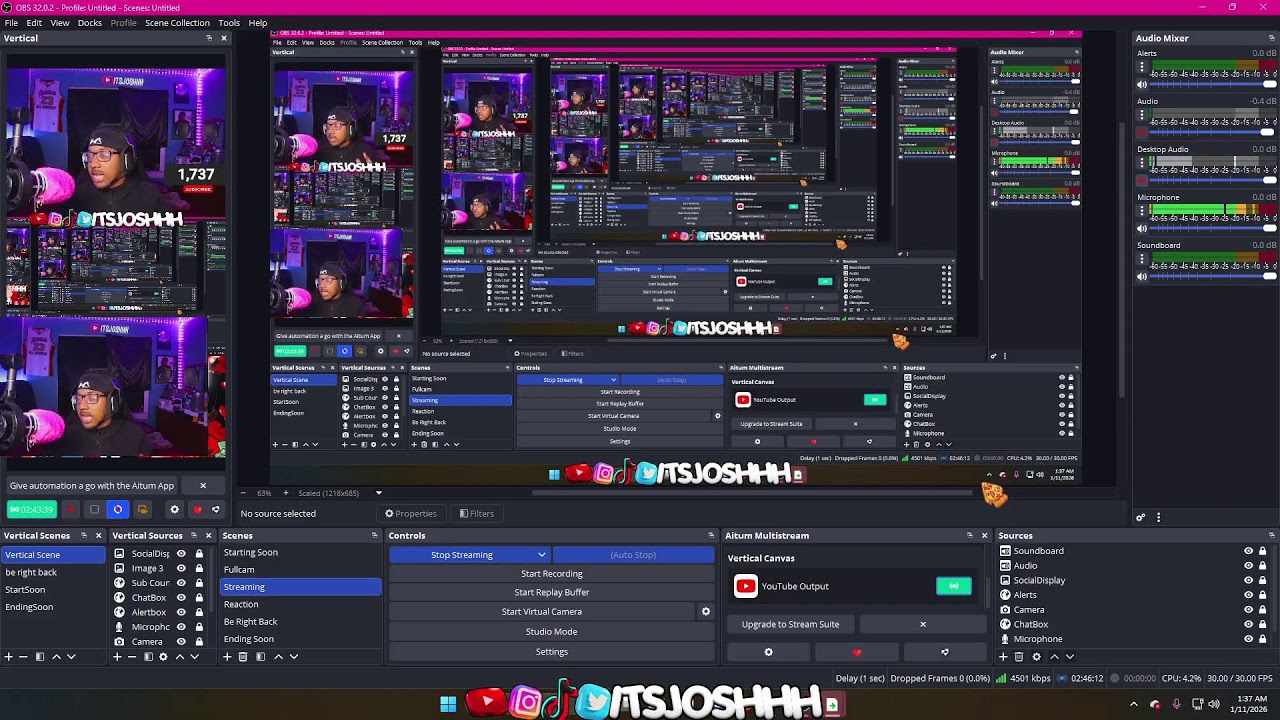This screenshot has height=720, width=1280.
Task: Click the red heart icon in Vertical dock
Action: [197, 509]
